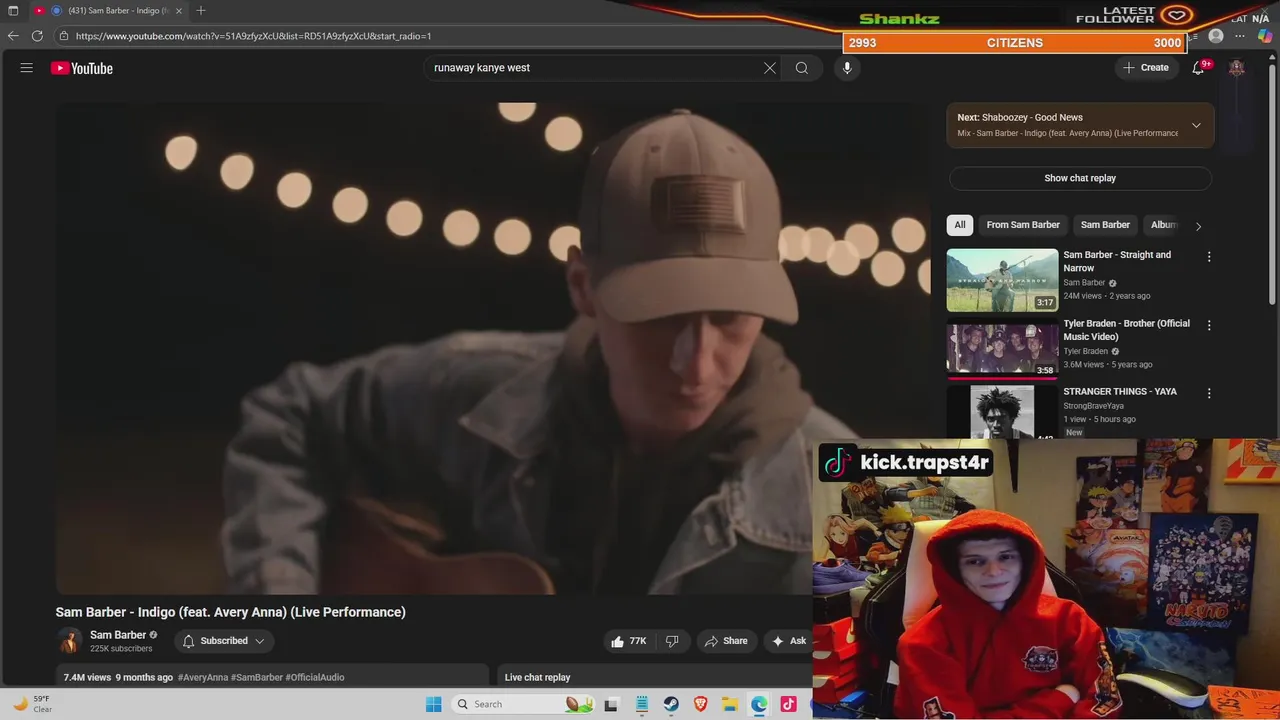This screenshot has height=720, width=1280.
Task: Clear the search box with the X
Action: (770, 68)
